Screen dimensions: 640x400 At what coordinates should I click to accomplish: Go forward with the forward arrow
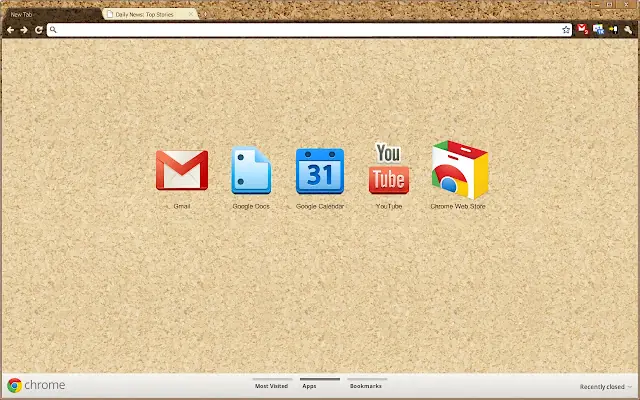pyautogui.click(x=24, y=30)
